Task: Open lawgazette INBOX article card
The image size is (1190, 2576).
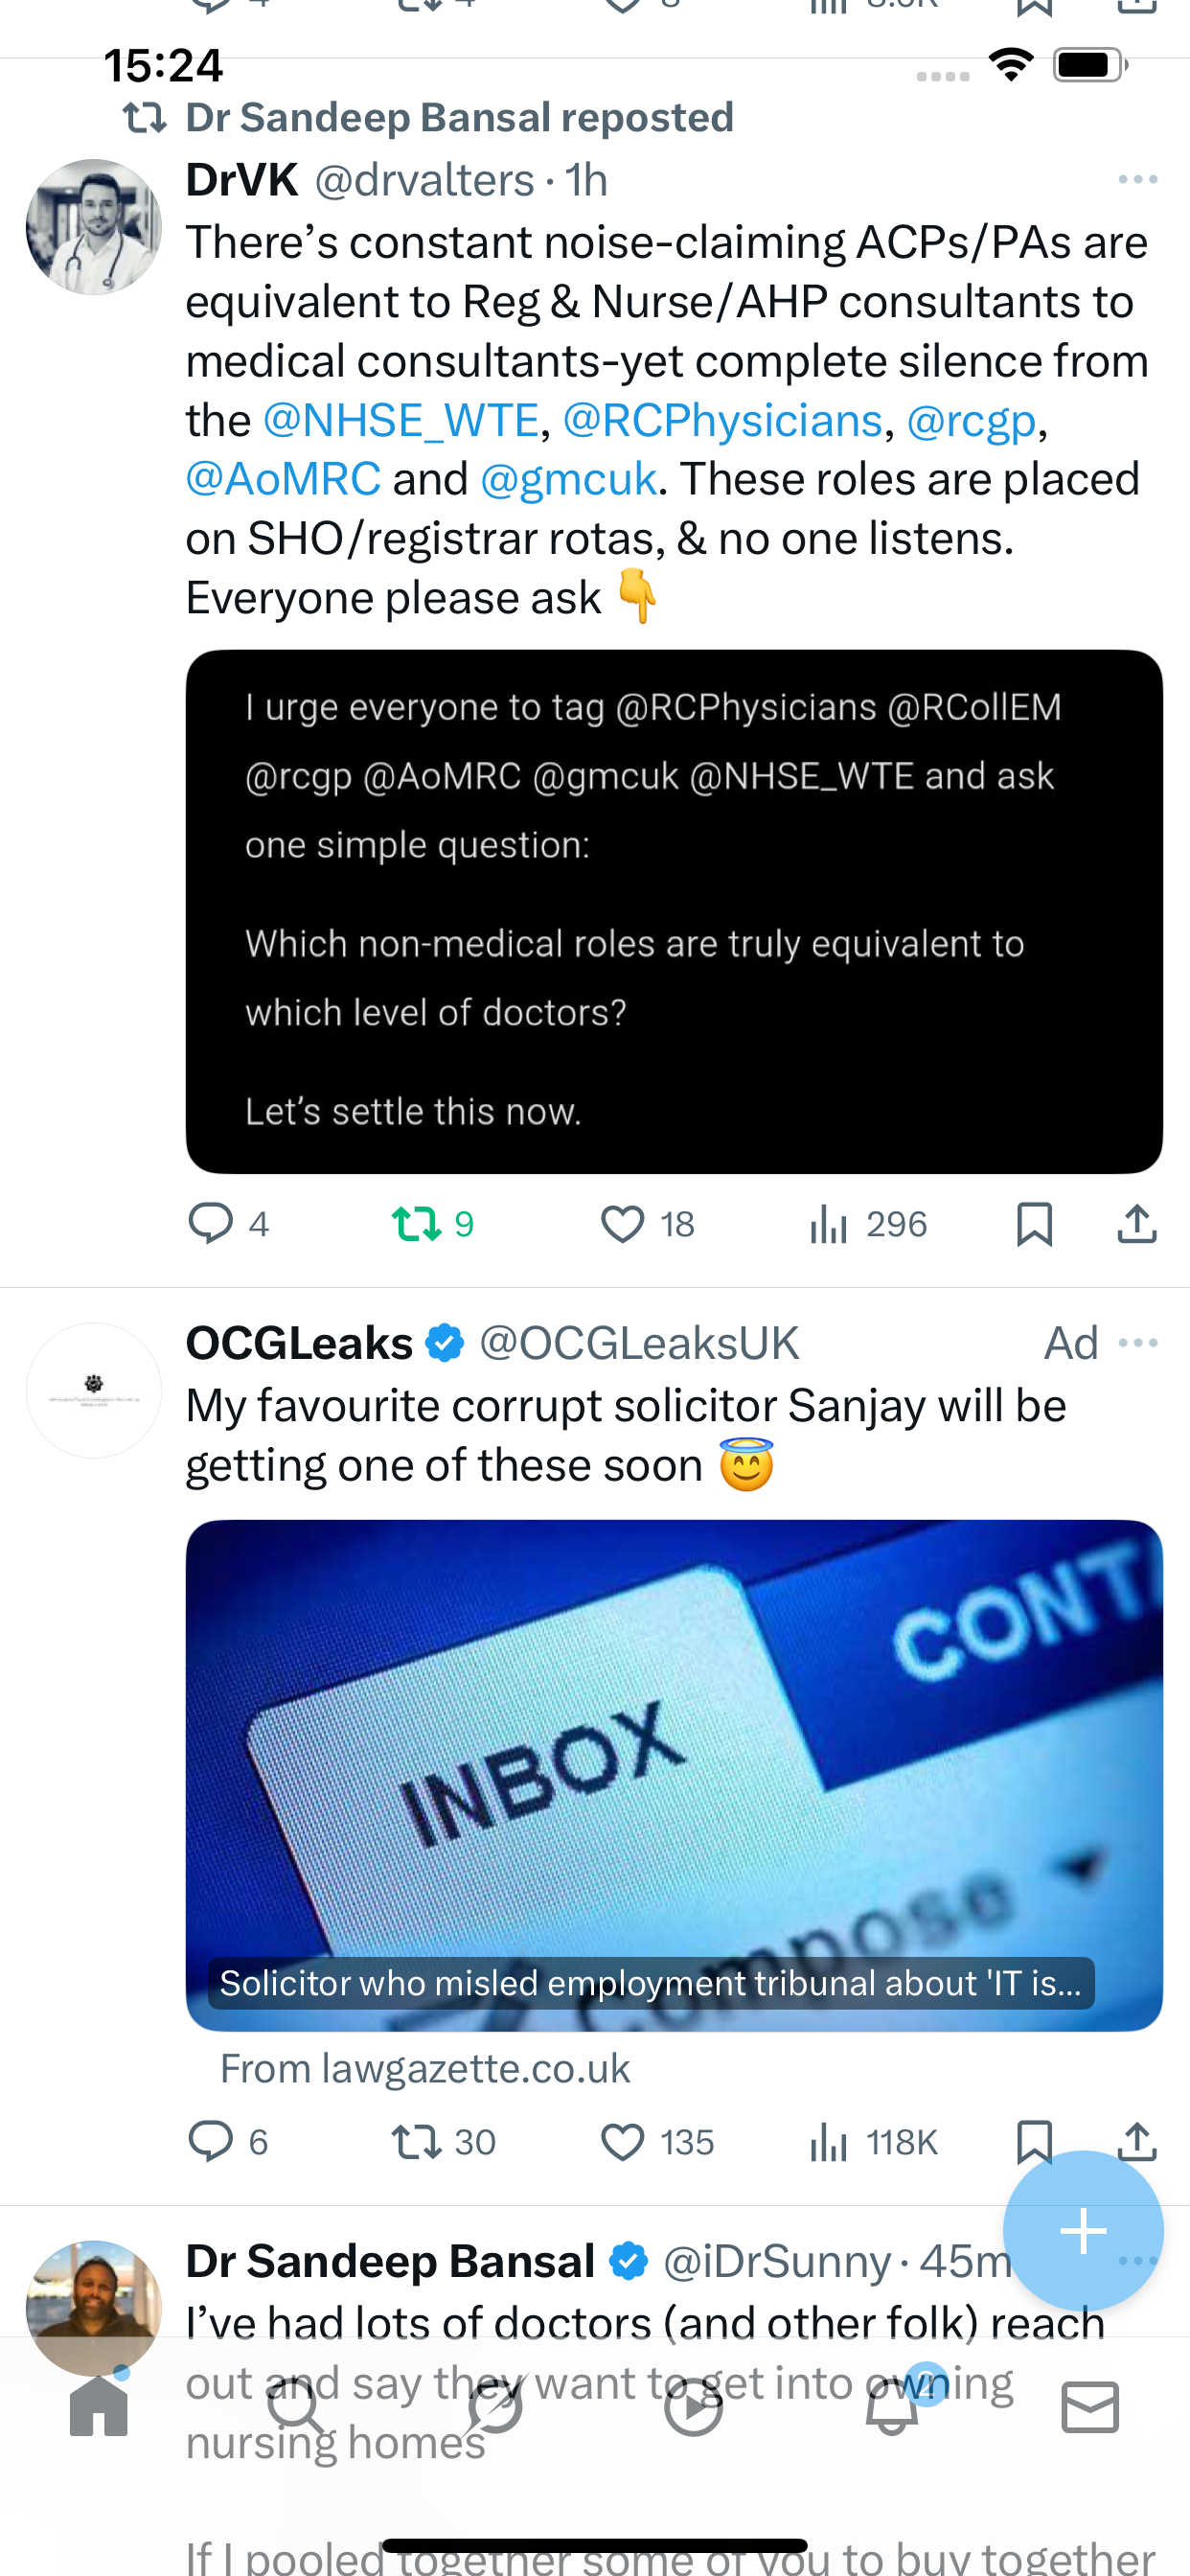Action: (674, 1775)
